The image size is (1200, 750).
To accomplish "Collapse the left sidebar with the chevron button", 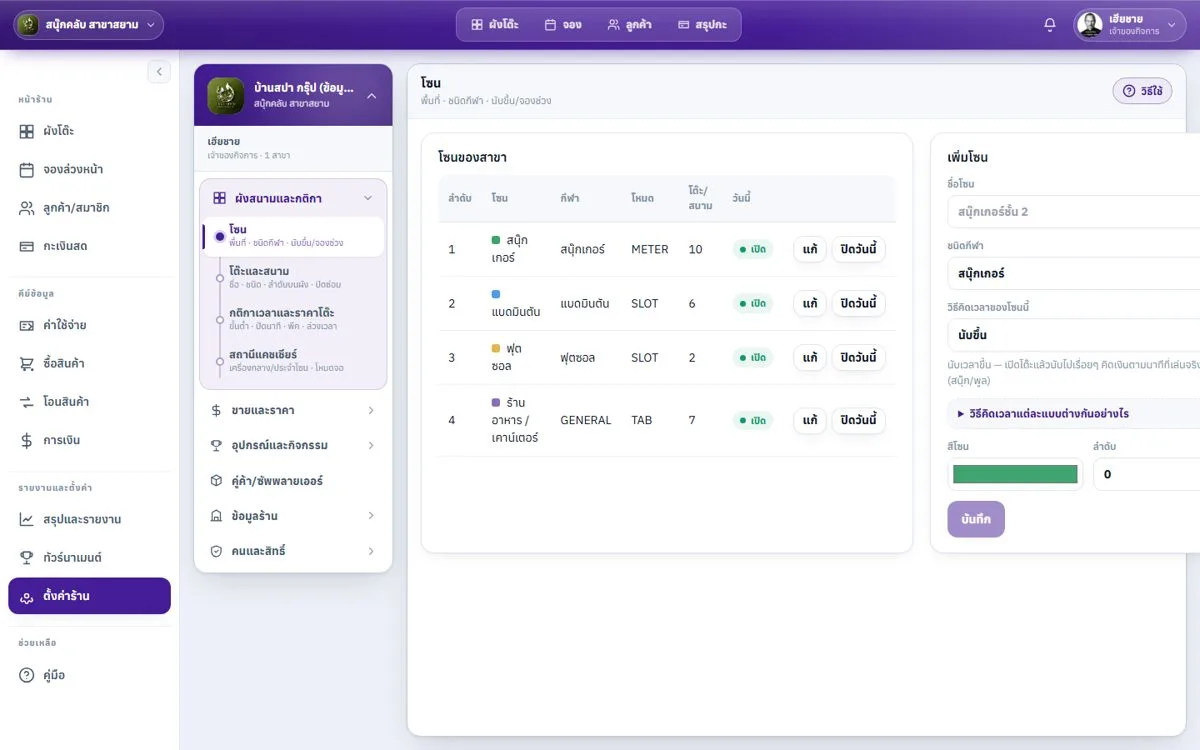I will click(x=159, y=71).
